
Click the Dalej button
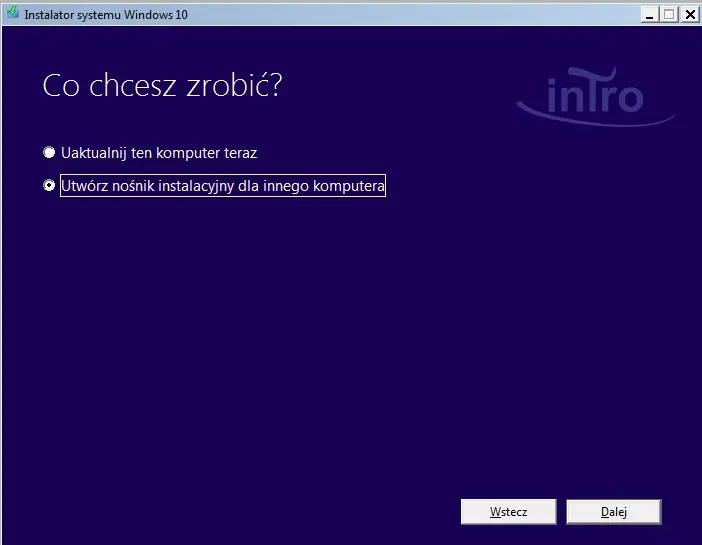(613, 511)
